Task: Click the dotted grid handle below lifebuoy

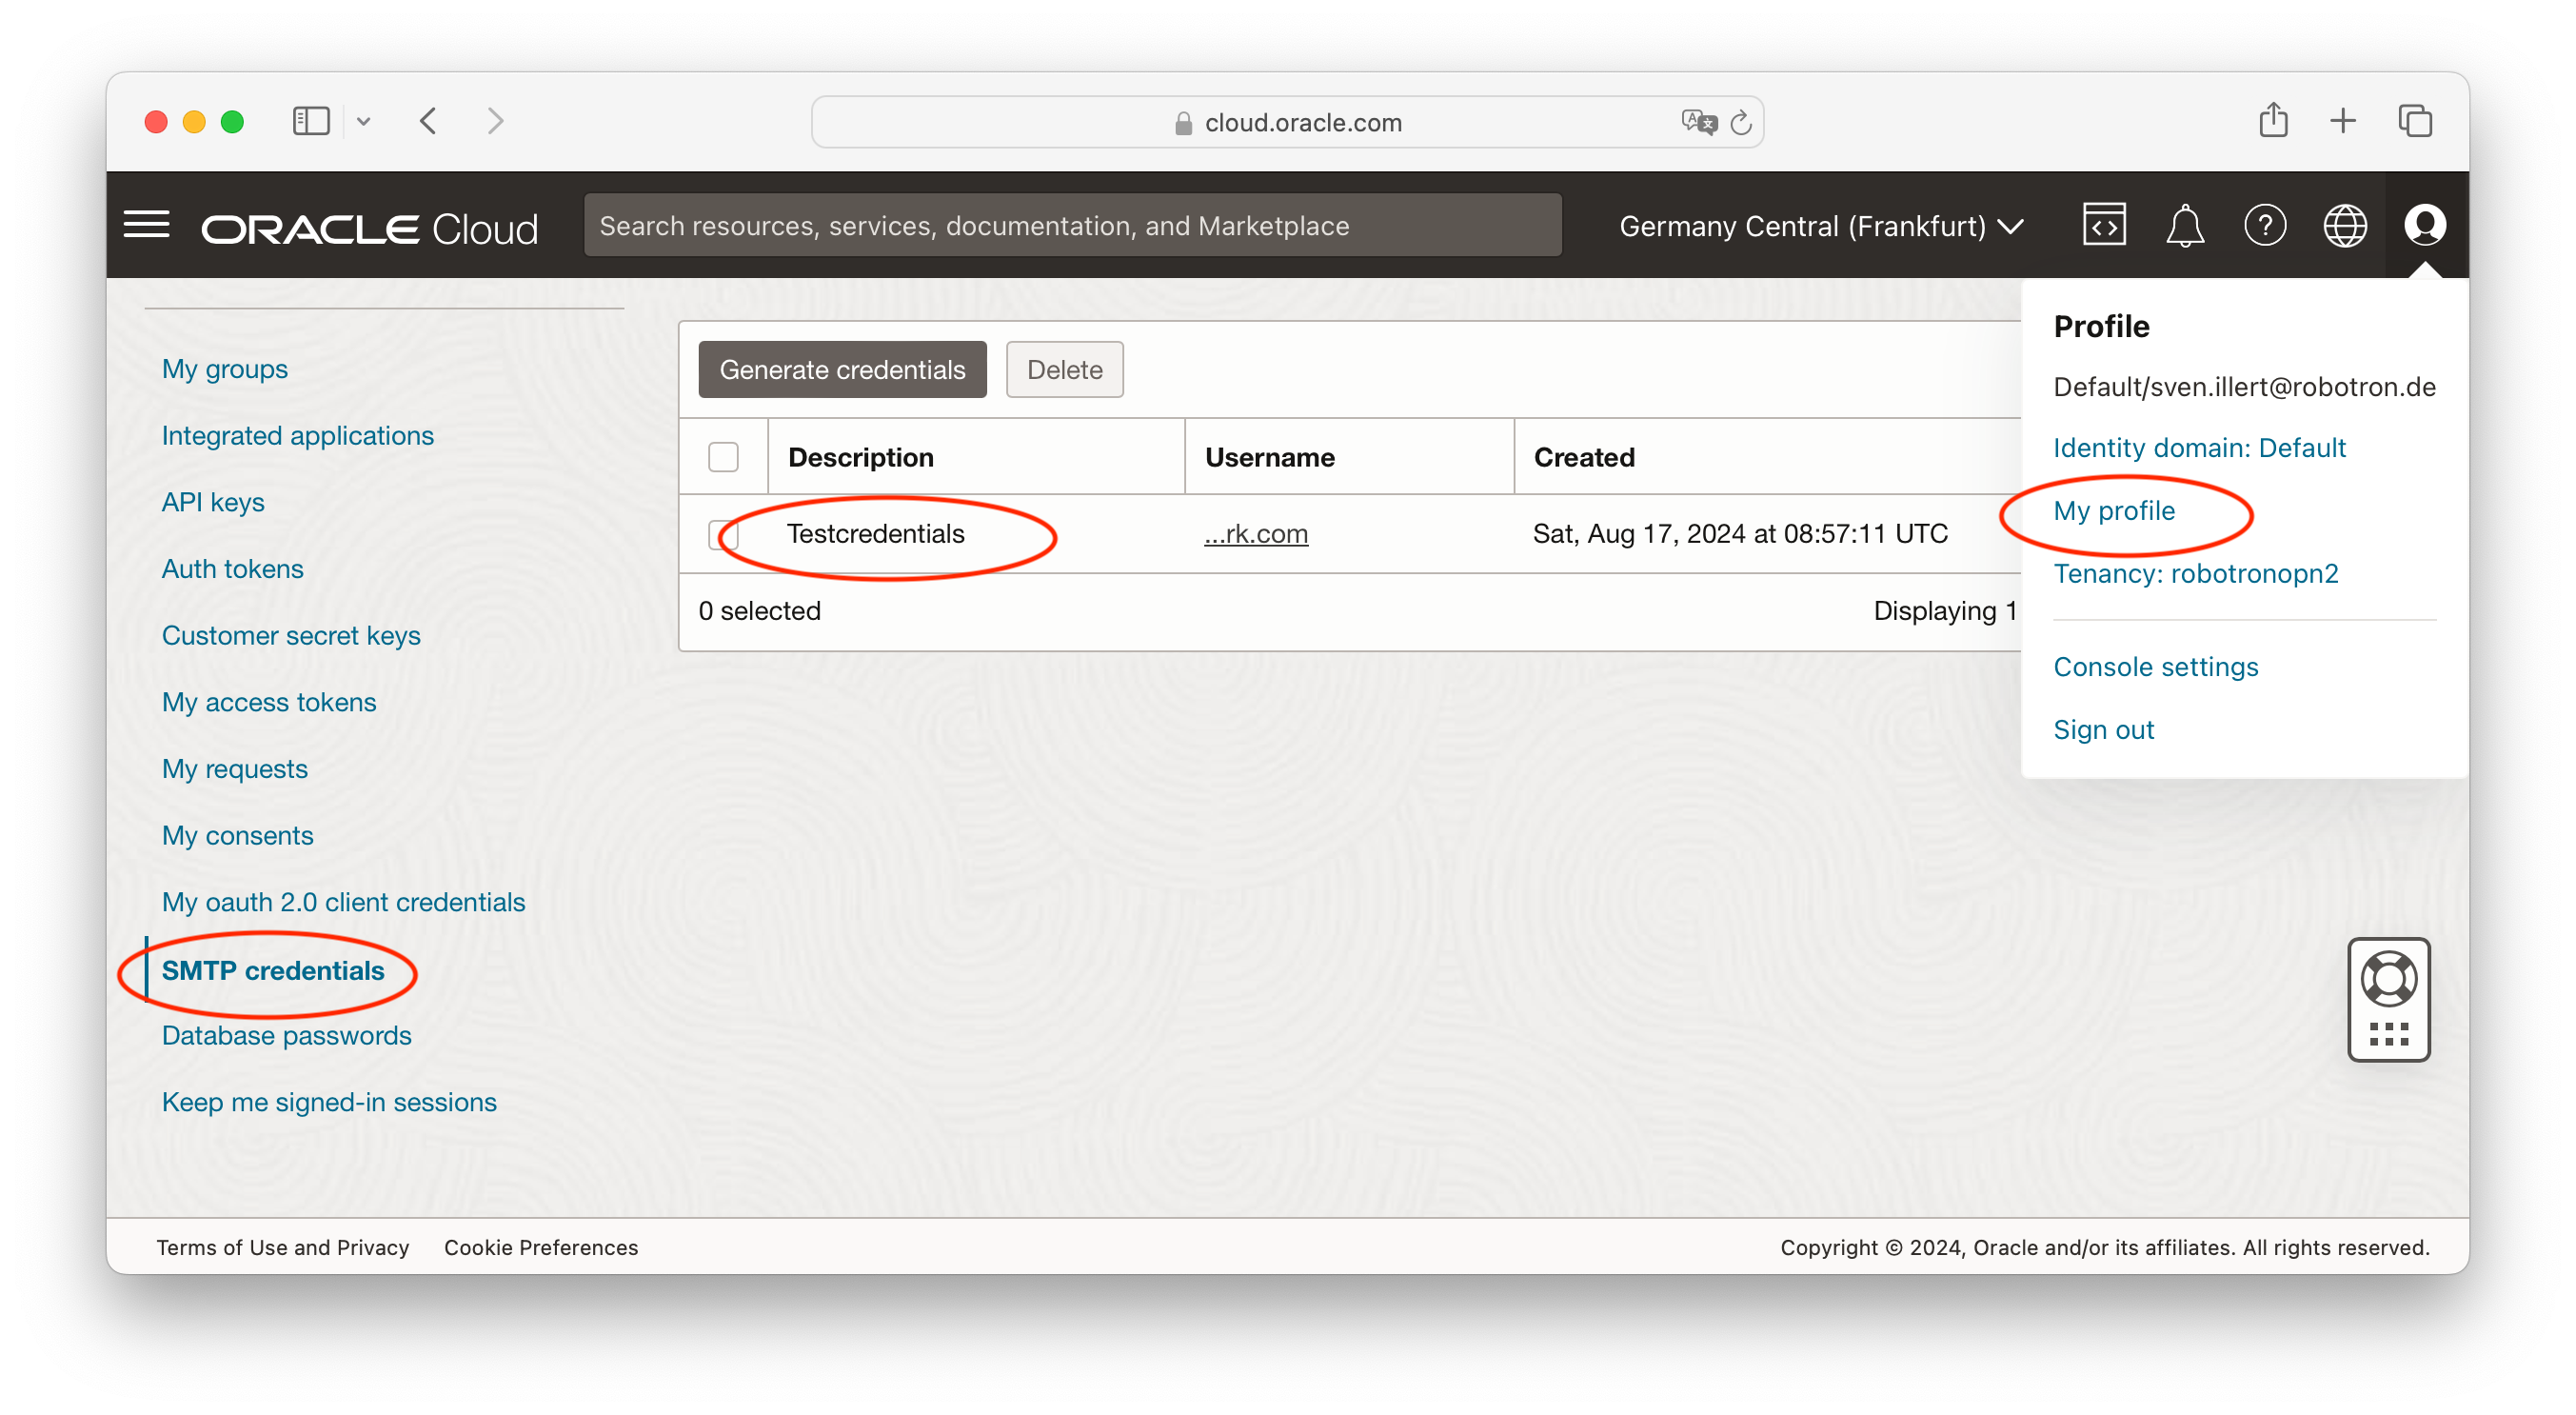Action: tap(2388, 1034)
